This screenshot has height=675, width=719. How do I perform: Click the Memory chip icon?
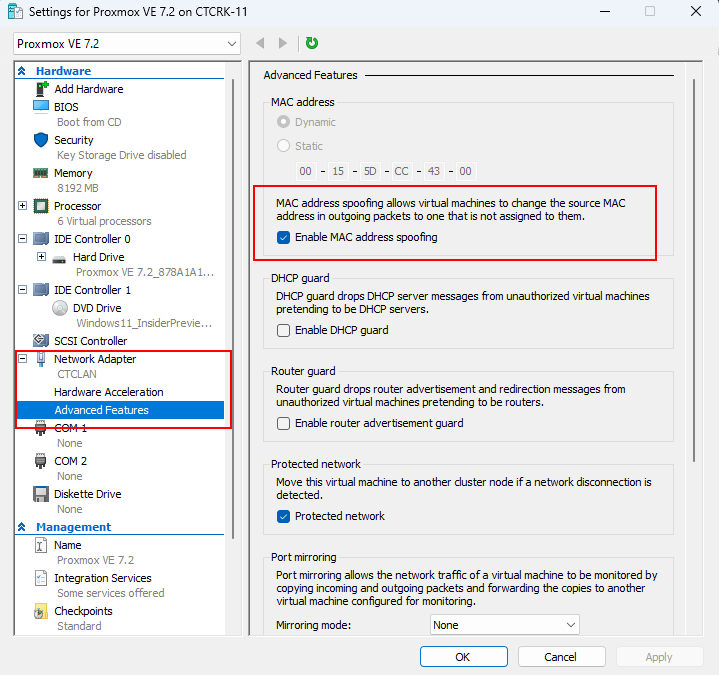41,173
